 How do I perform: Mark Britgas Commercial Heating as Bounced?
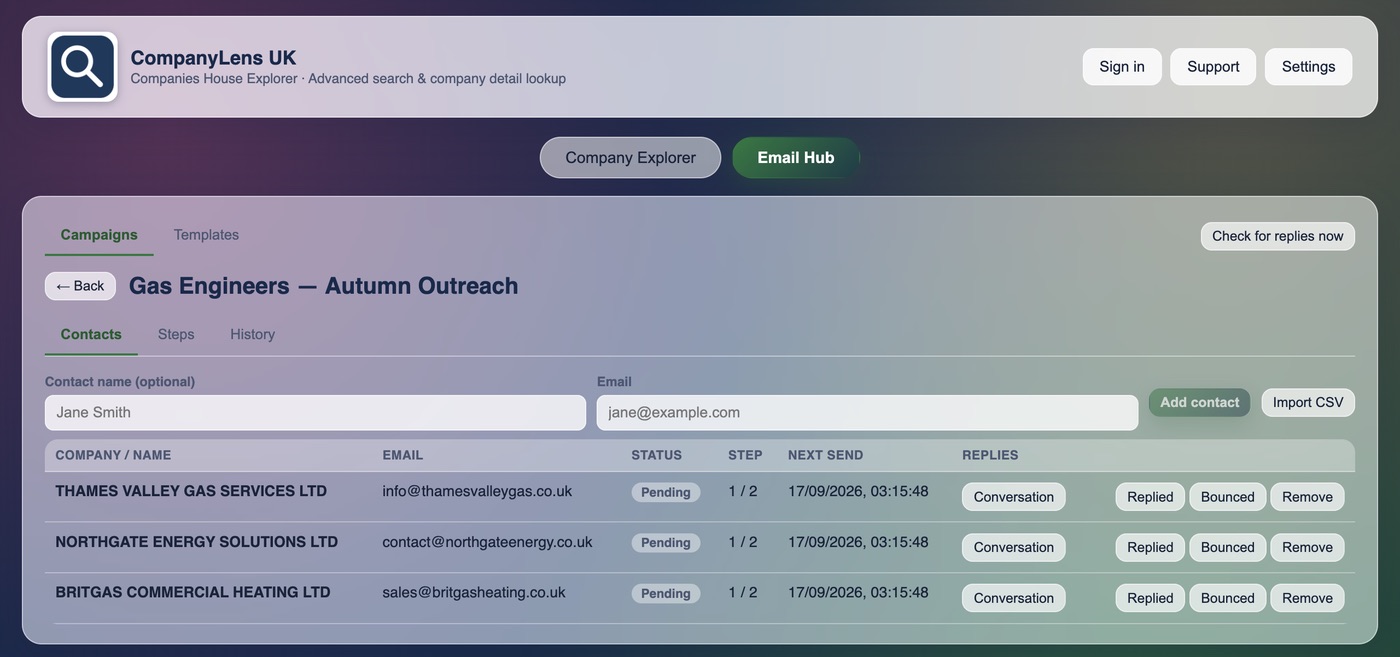[x=1228, y=598]
